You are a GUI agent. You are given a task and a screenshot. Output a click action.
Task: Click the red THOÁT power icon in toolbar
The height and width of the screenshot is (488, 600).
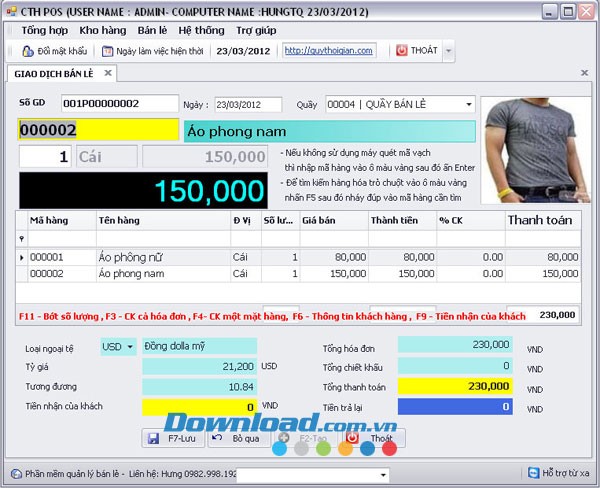pos(401,51)
